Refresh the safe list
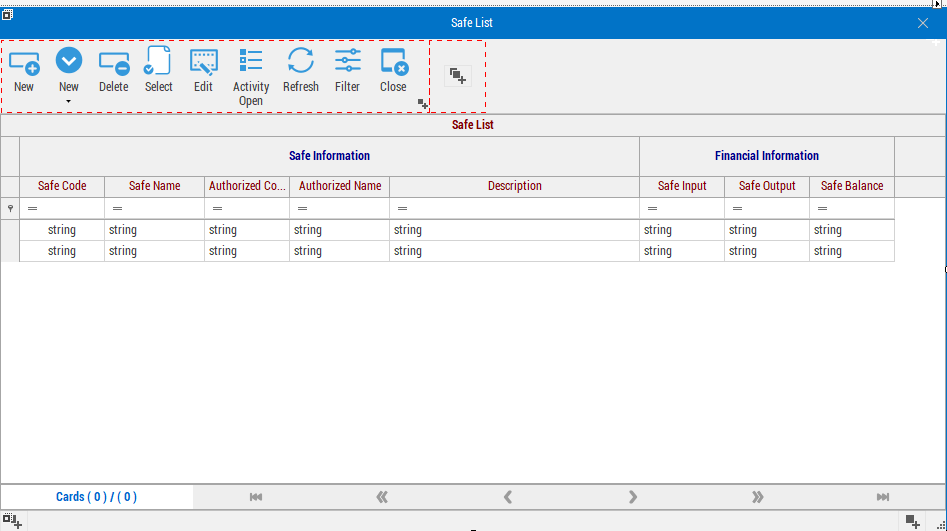 click(x=301, y=60)
